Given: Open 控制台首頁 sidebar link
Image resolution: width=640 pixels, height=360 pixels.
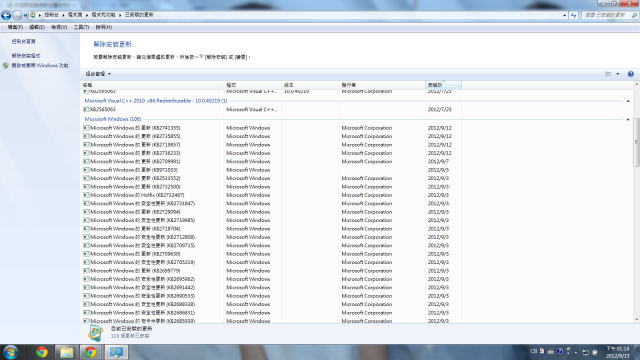Looking at the screenshot, I should (23, 42).
